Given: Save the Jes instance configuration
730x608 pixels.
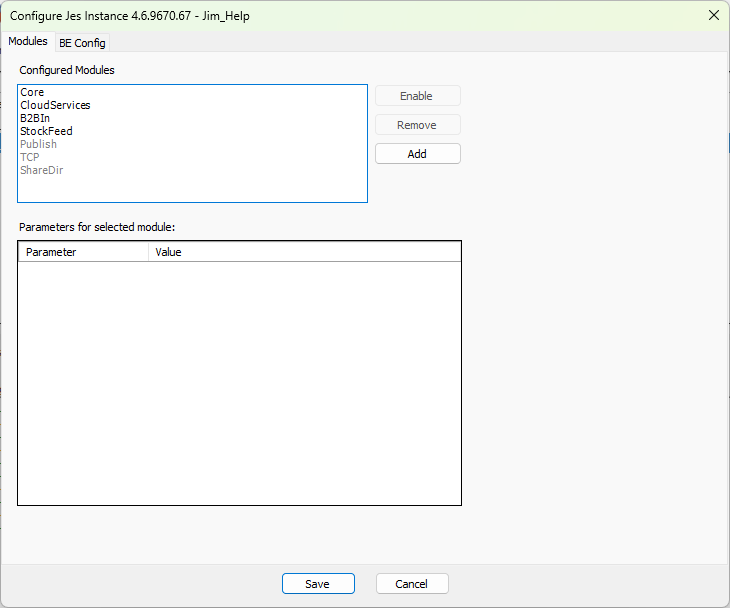Looking at the screenshot, I should click(318, 584).
